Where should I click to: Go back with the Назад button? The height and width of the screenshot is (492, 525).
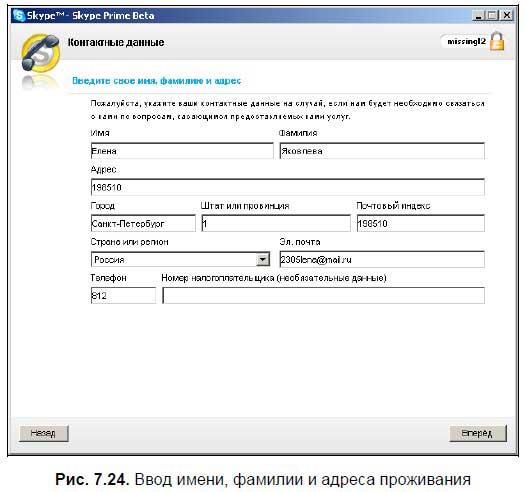44,433
